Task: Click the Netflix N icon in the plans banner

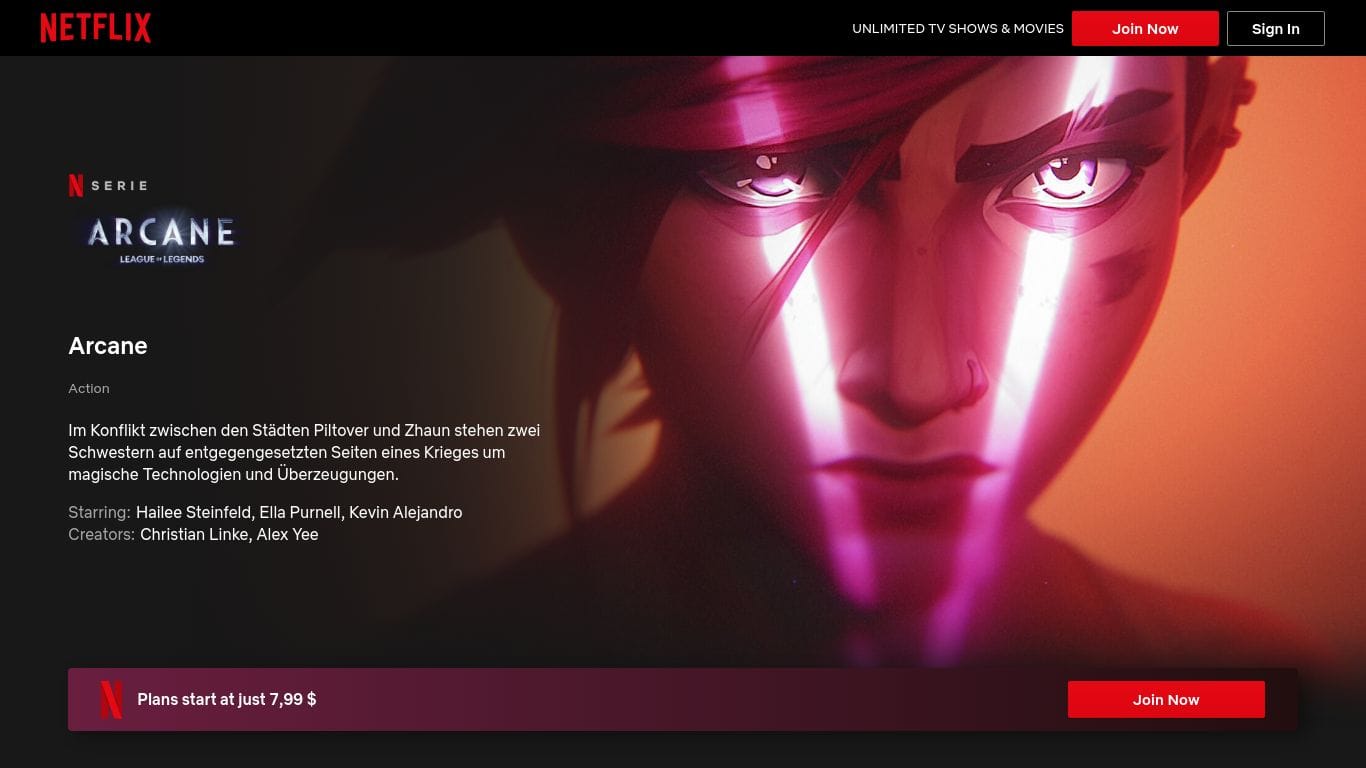Action: (x=112, y=699)
